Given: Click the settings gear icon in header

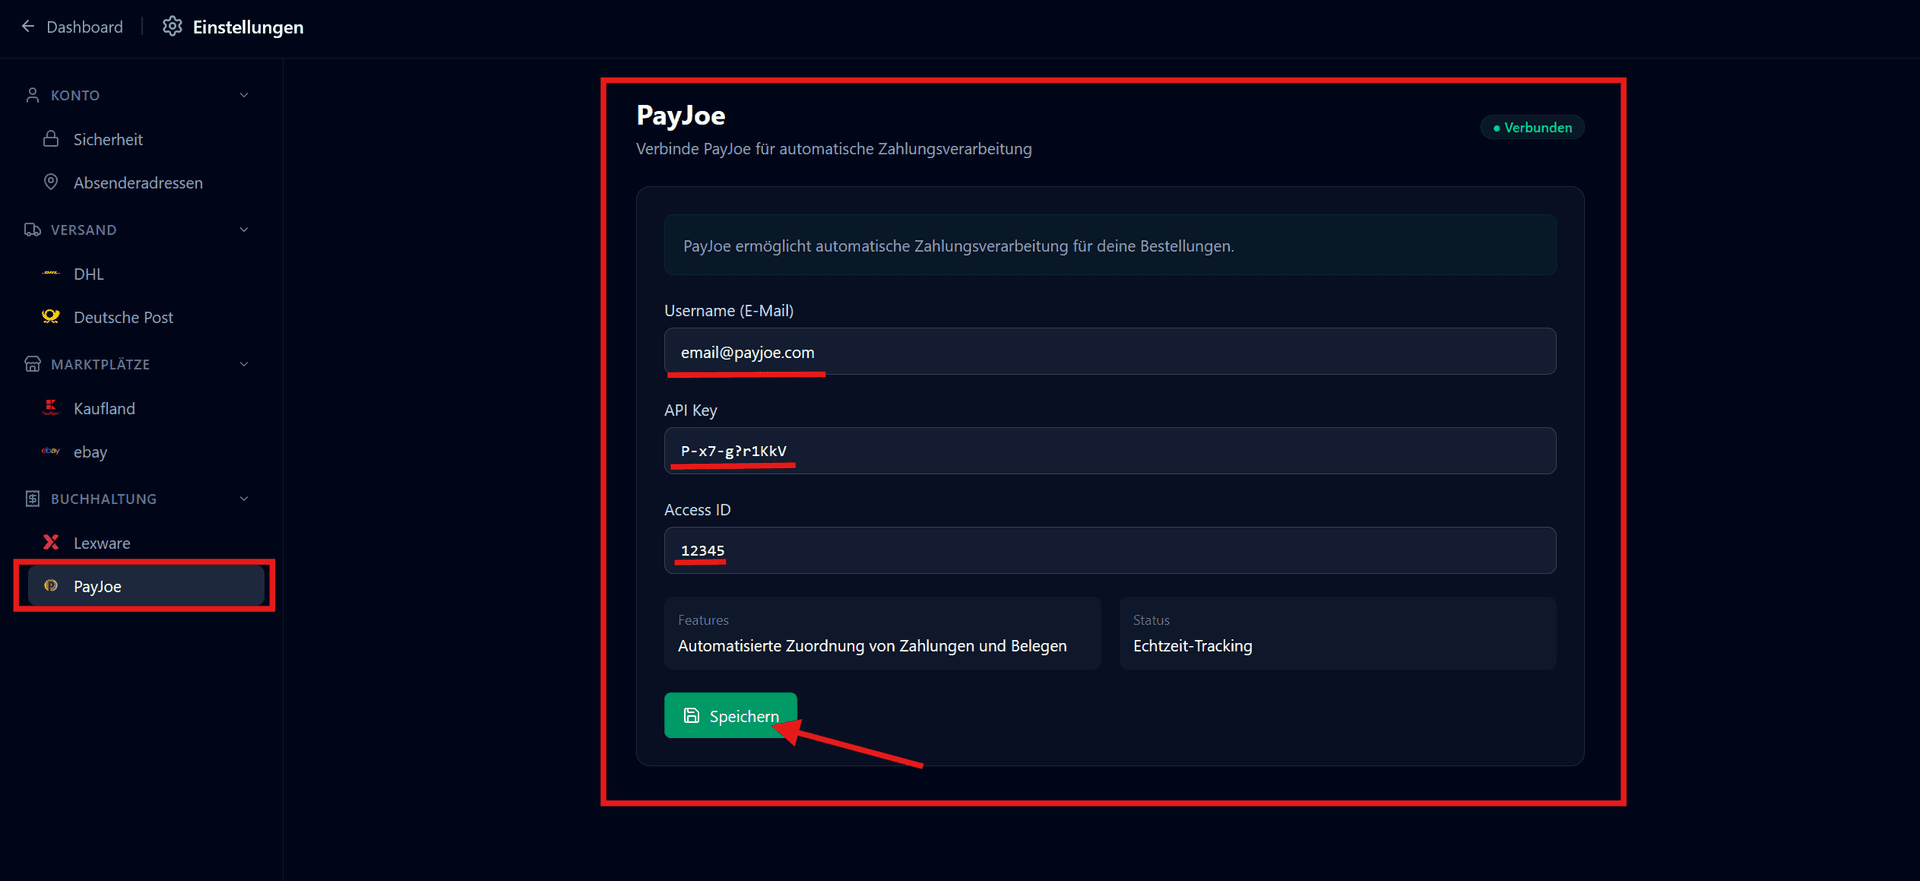Looking at the screenshot, I should point(172,26).
